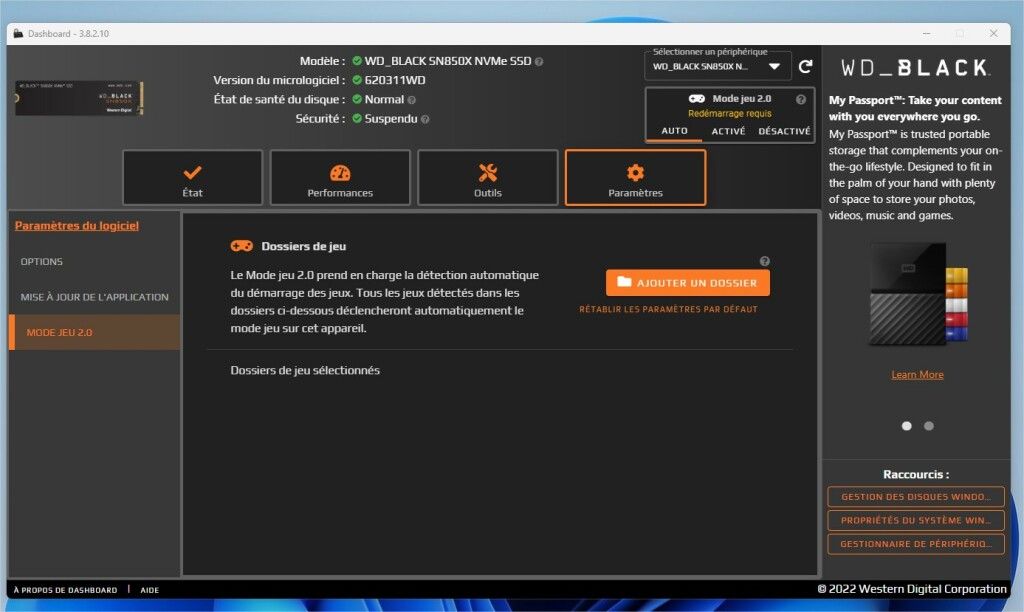Minimize the Dashboard window
The height and width of the screenshot is (612, 1024).
tap(926, 33)
